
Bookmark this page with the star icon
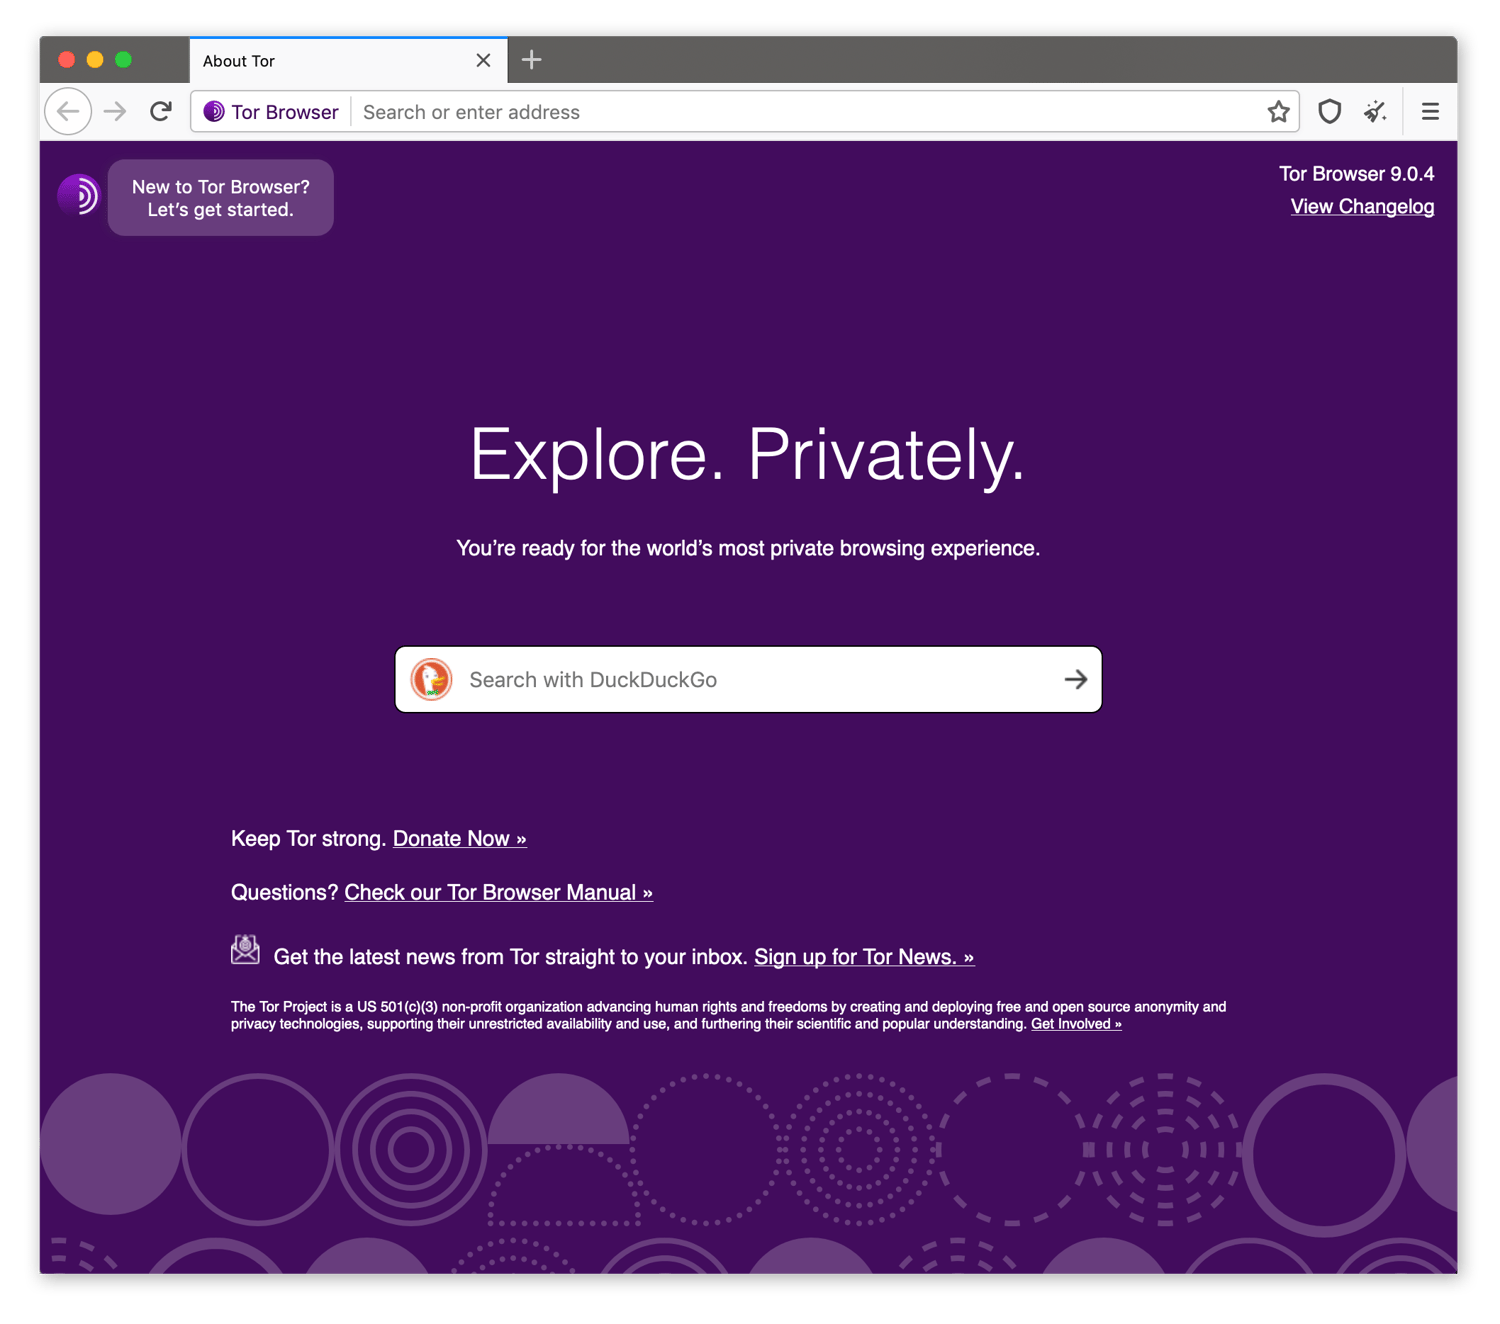click(x=1278, y=112)
